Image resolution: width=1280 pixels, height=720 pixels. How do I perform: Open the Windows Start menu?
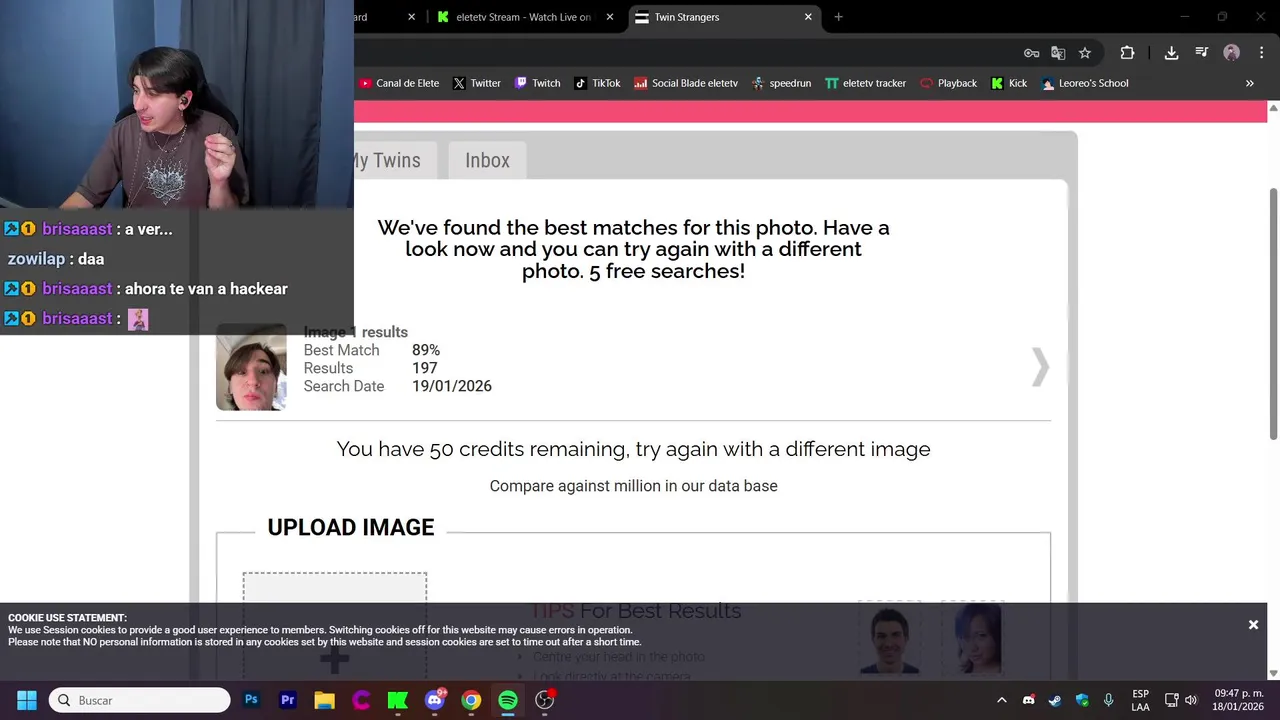pos(27,700)
